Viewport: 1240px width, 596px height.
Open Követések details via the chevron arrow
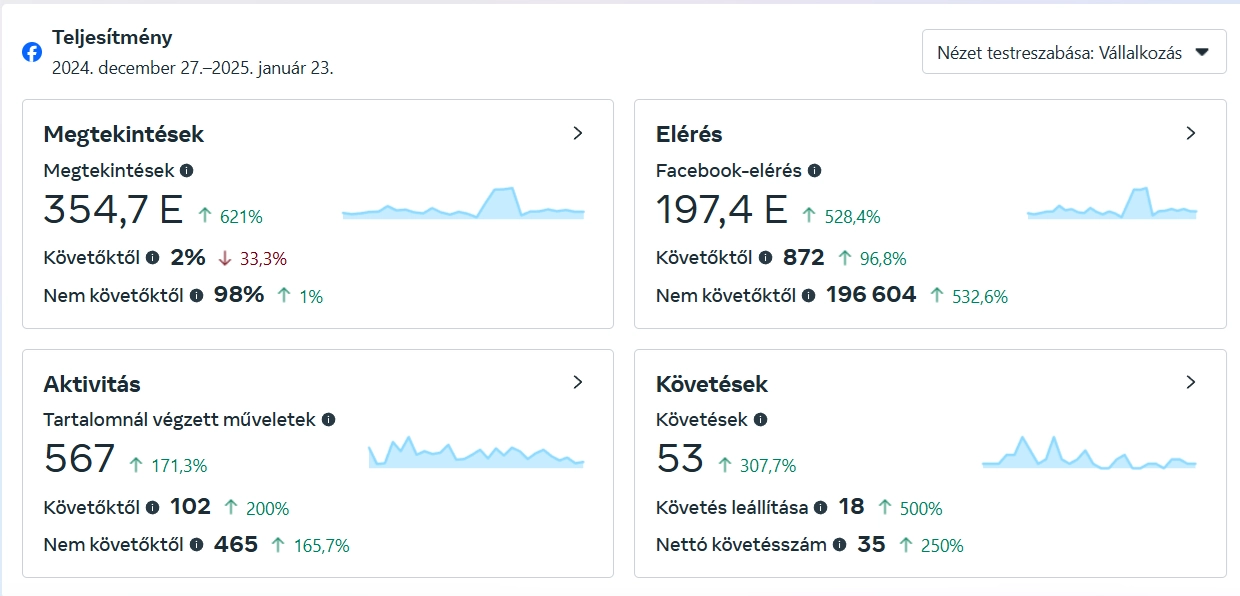coord(1190,382)
